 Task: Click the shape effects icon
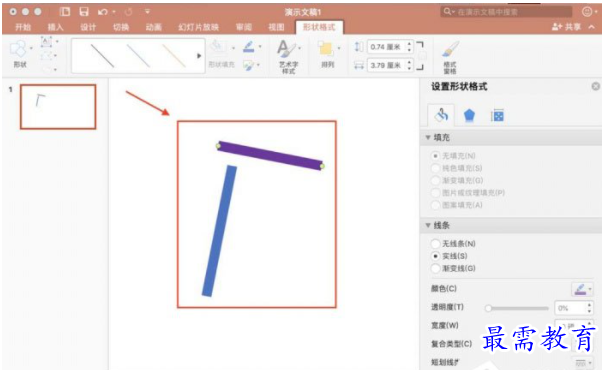[248, 65]
